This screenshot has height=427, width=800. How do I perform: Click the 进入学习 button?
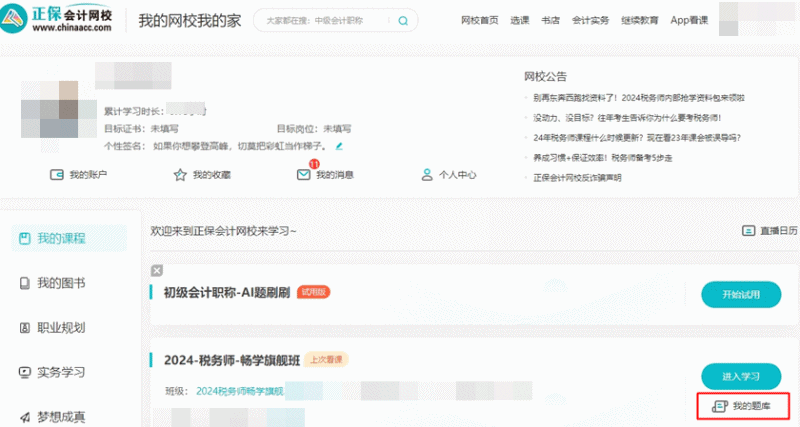tap(741, 376)
